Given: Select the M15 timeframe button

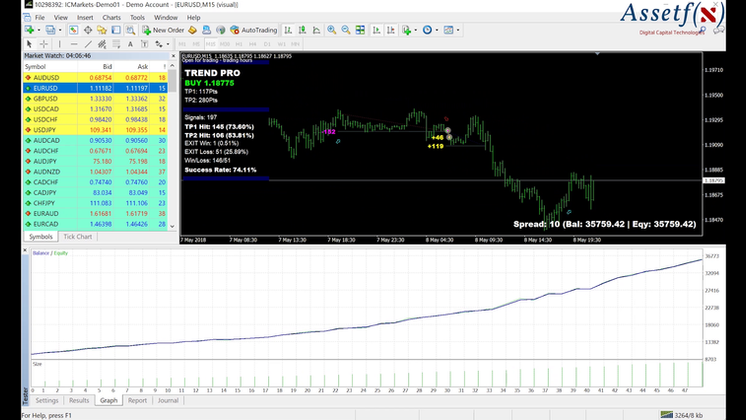Looking at the screenshot, I should 210,44.
